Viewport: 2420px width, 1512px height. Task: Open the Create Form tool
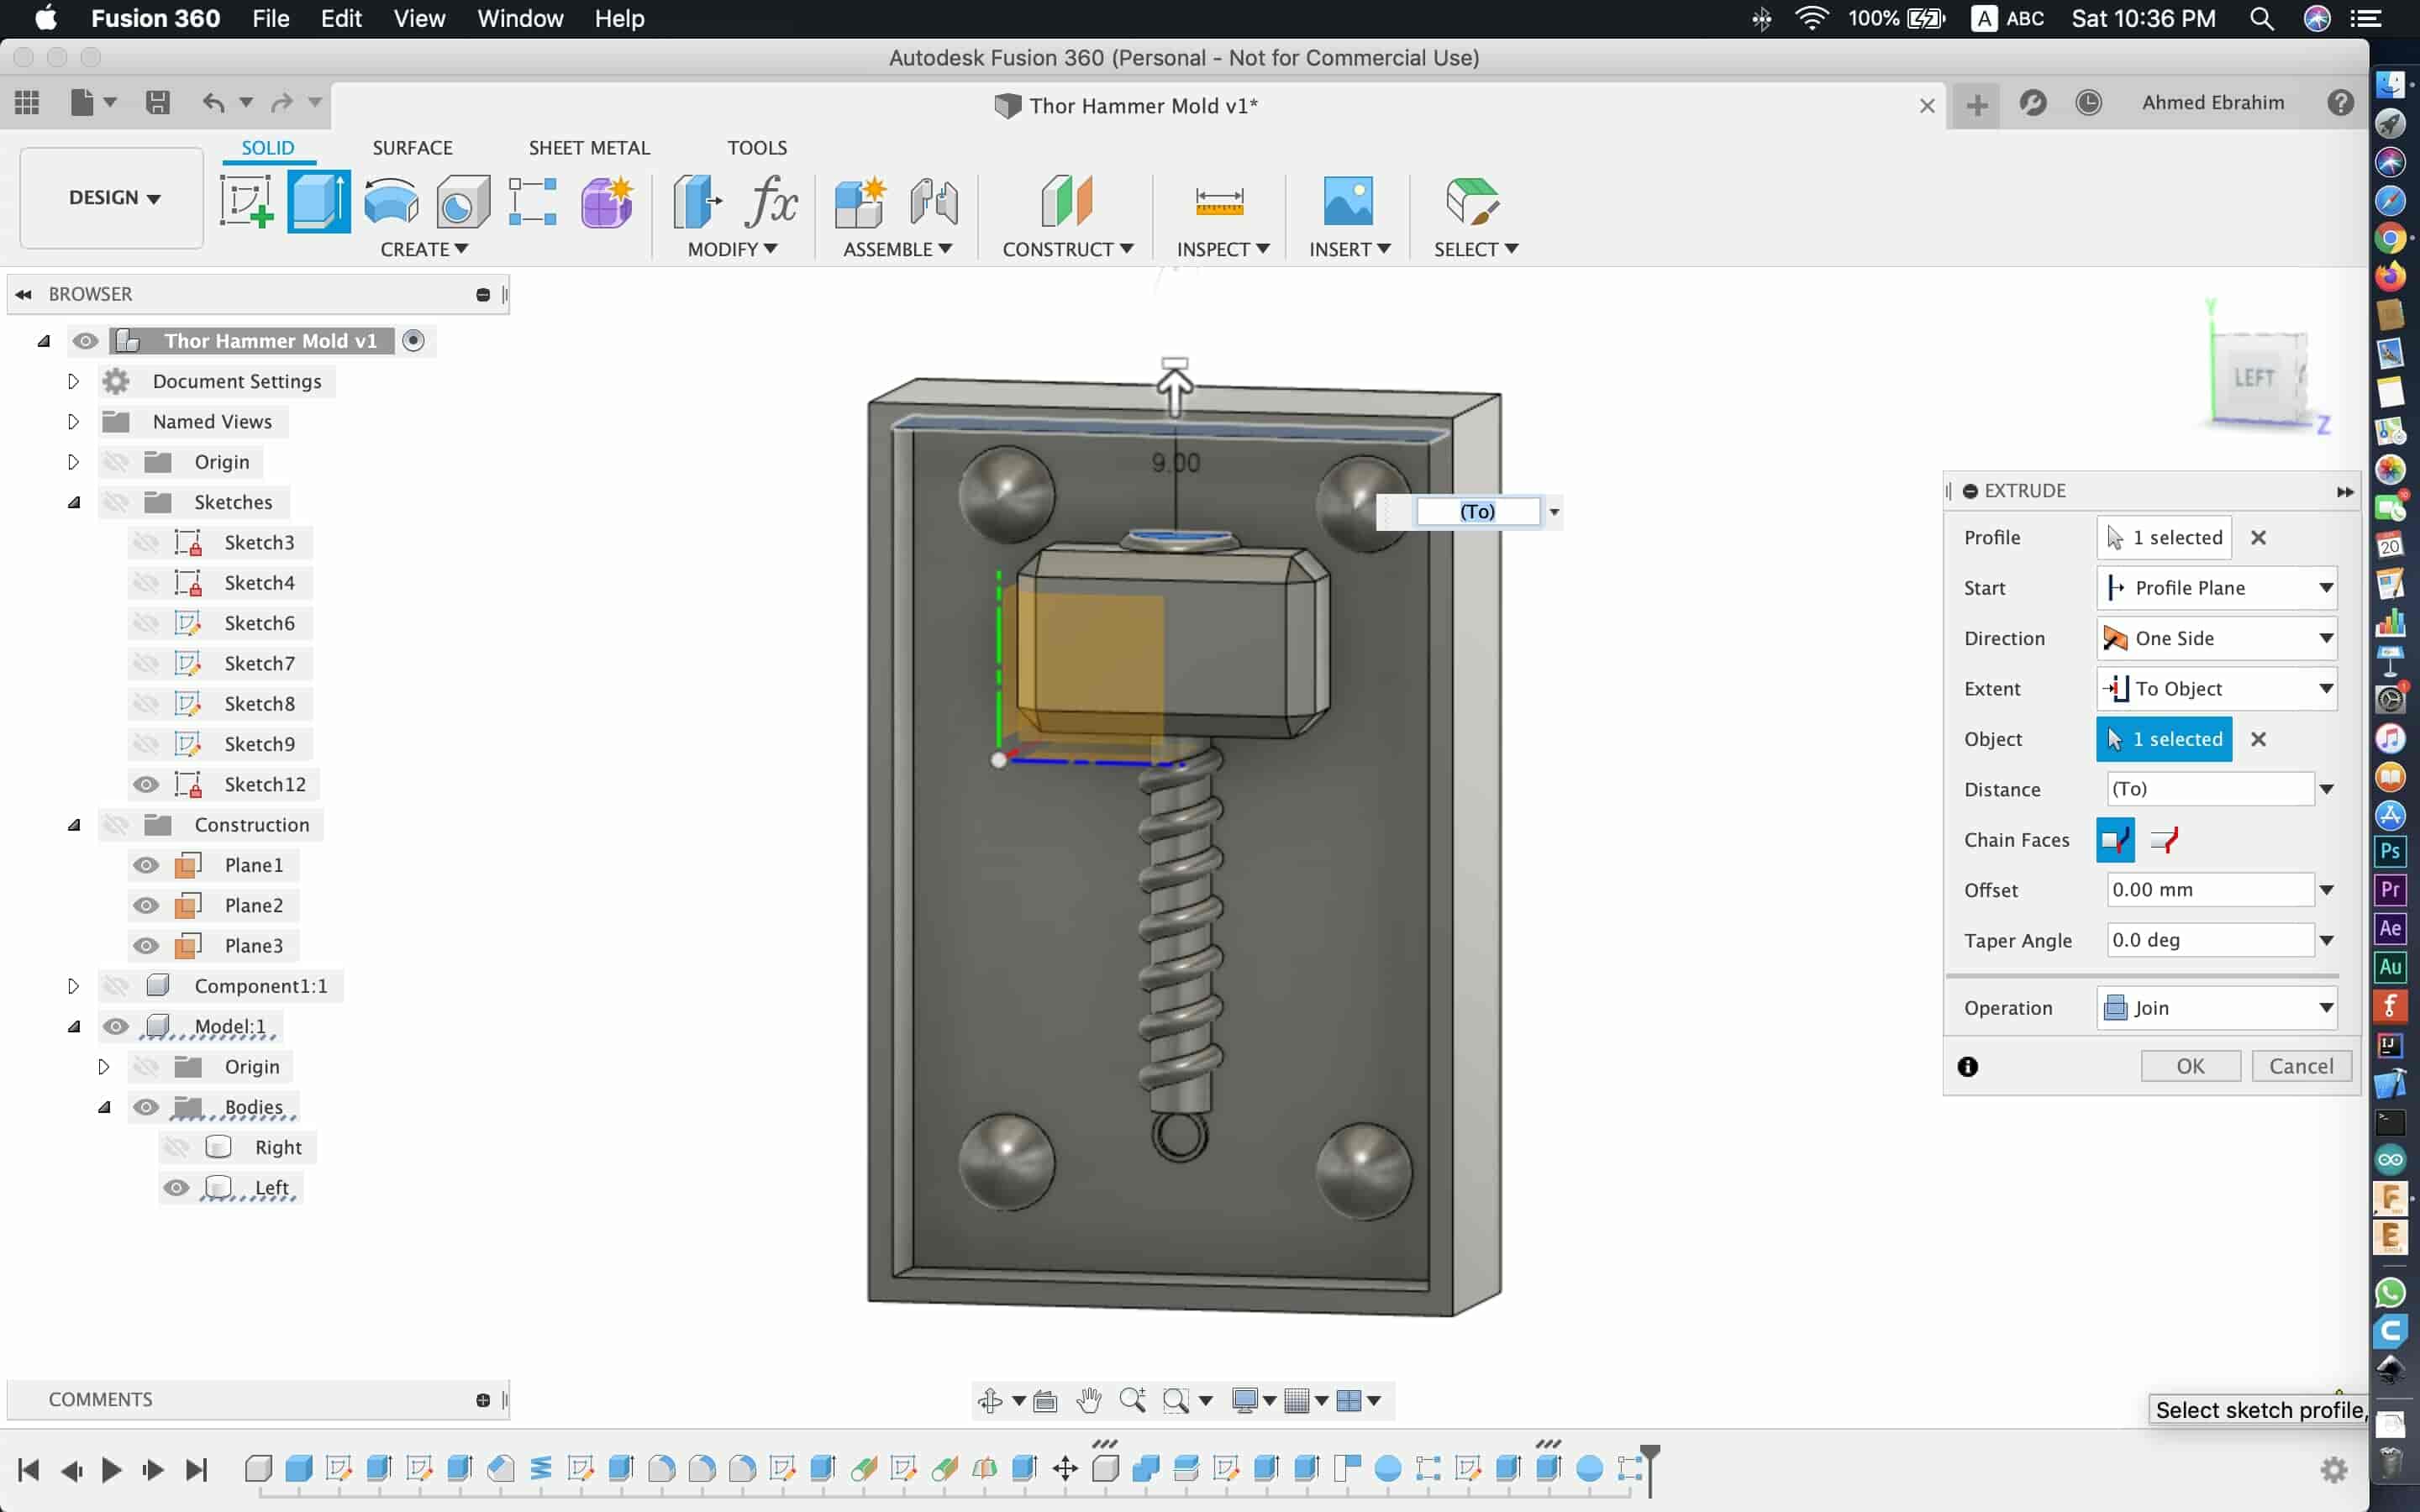pos(606,201)
